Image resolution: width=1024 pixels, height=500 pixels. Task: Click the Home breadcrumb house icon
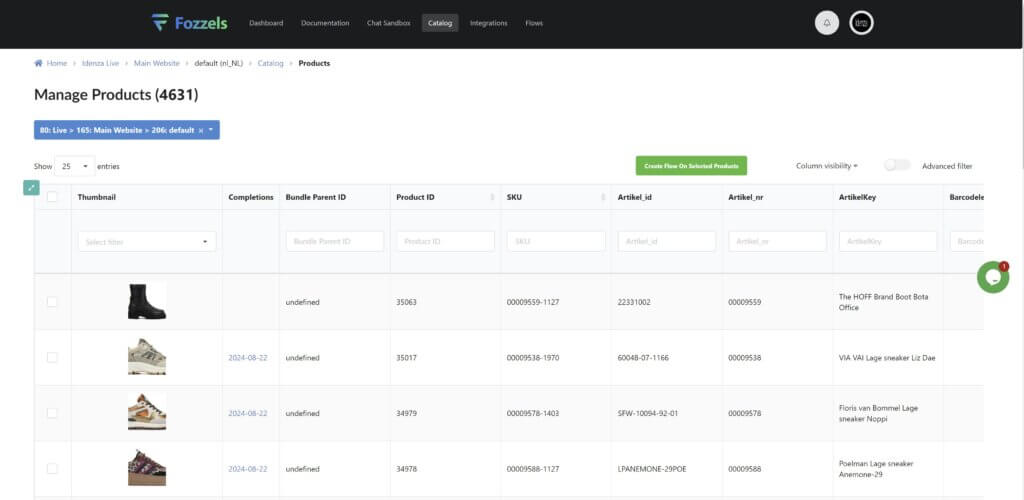pyautogui.click(x=39, y=63)
